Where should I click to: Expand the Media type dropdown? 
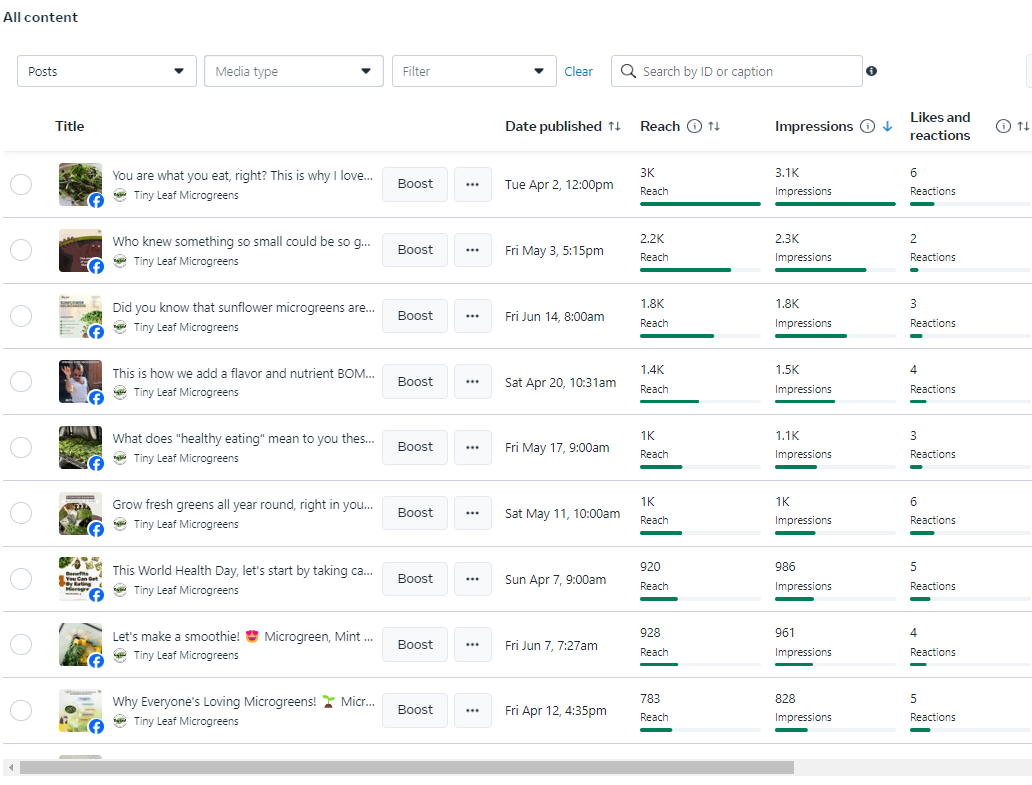(x=293, y=71)
